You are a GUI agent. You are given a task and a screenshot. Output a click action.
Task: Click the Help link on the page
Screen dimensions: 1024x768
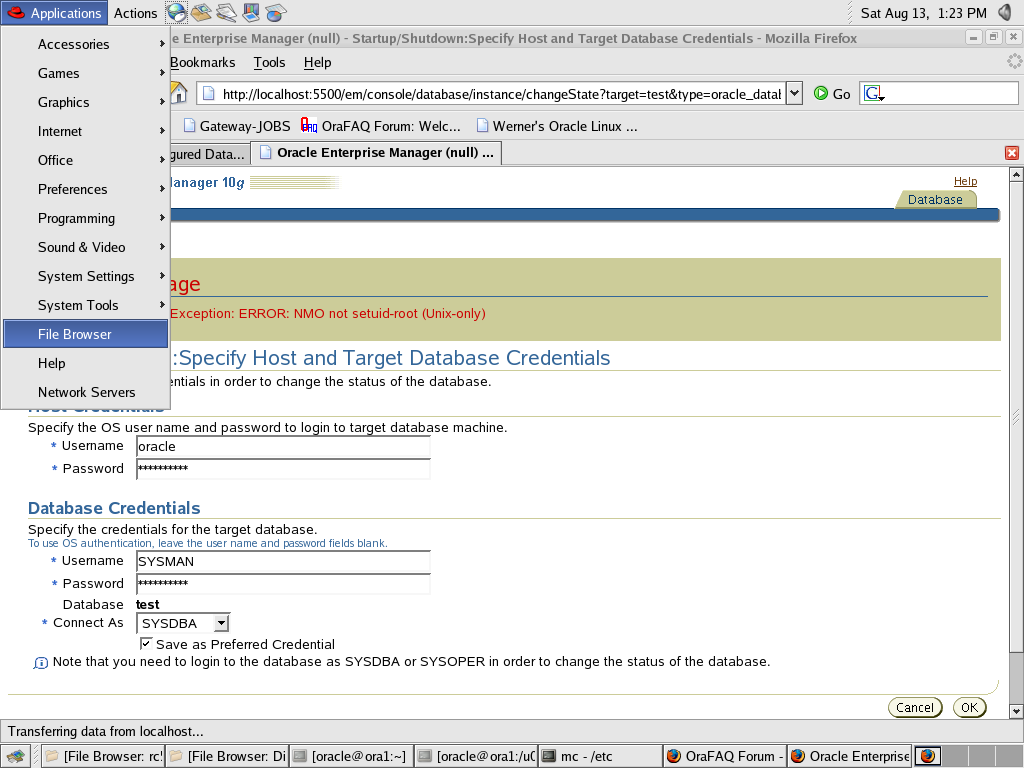pos(965,181)
